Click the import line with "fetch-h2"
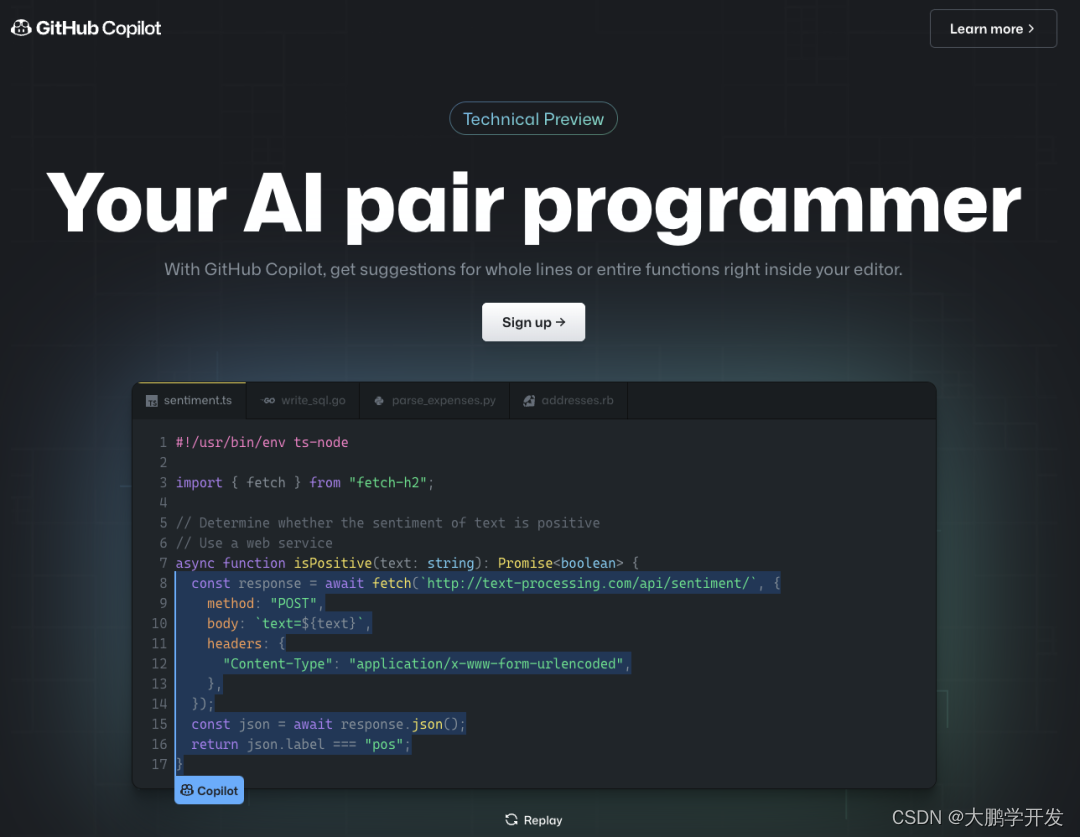This screenshot has height=837, width=1080. pyautogui.click(x=304, y=482)
